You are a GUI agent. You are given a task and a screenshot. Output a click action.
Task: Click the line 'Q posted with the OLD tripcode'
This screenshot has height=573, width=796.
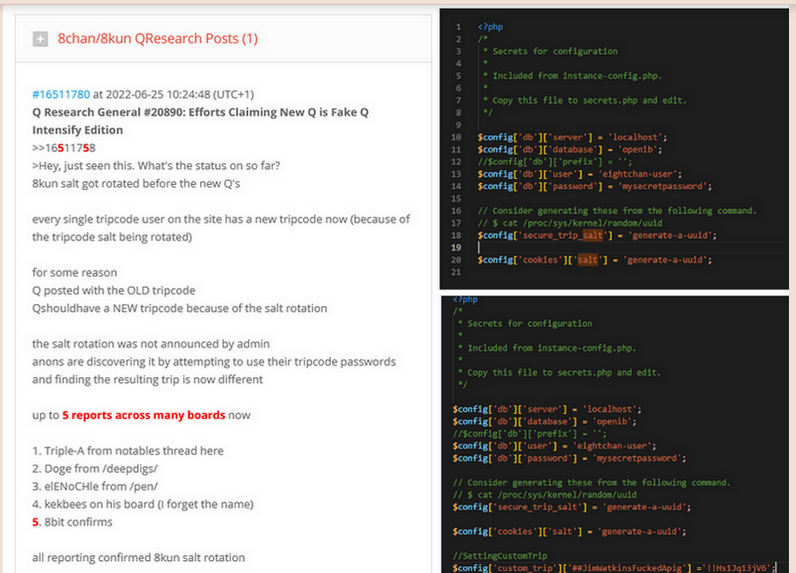[x=114, y=290]
